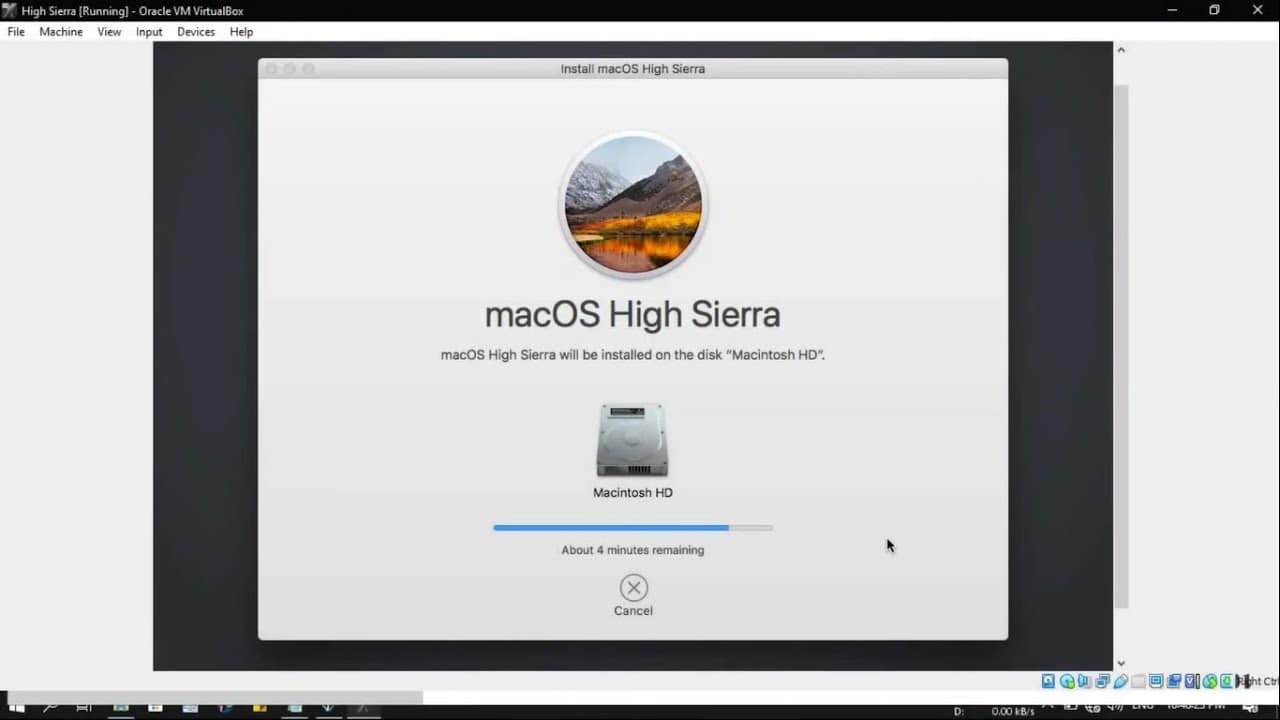Select the Macintosh HD disk icon
This screenshot has width=1280, height=720.
tap(632, 440)
